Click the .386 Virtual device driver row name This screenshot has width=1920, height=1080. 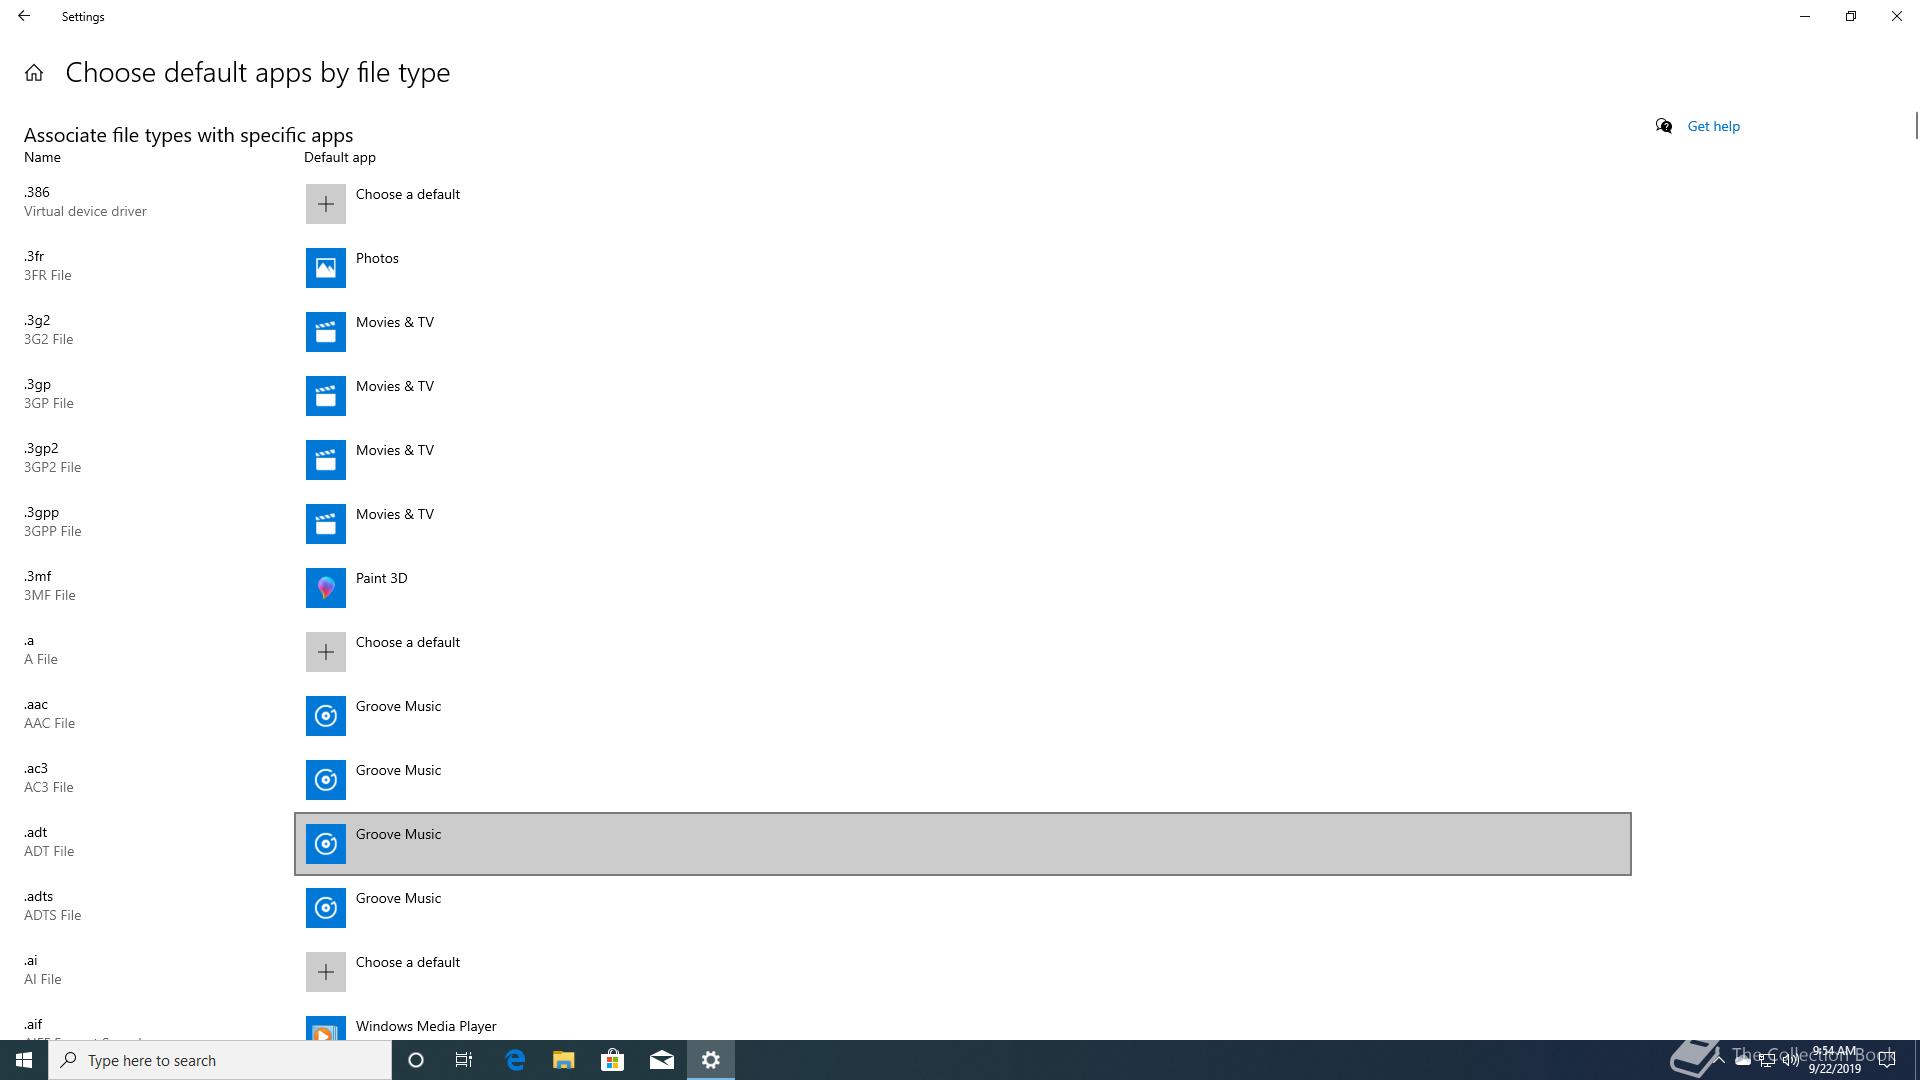pyautogui.click(x=85, y=202)
